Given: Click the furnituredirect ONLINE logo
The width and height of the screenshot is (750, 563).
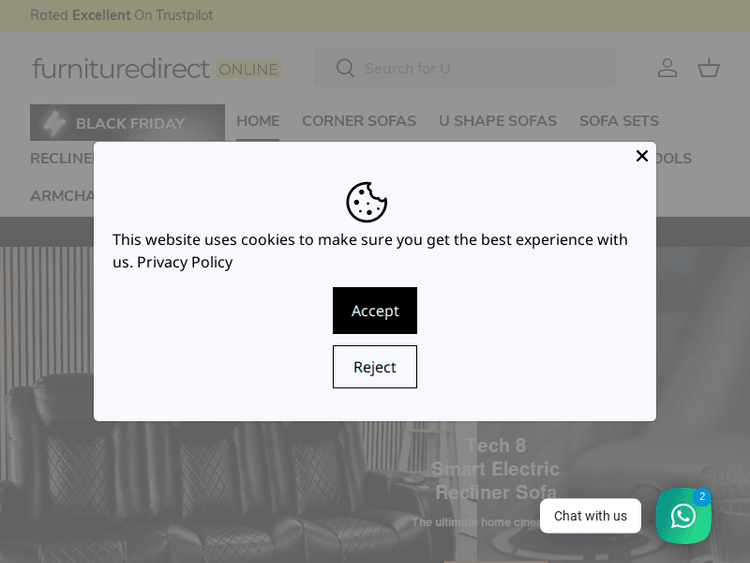Looking at the screenshot, I should [x=156, y=68].
